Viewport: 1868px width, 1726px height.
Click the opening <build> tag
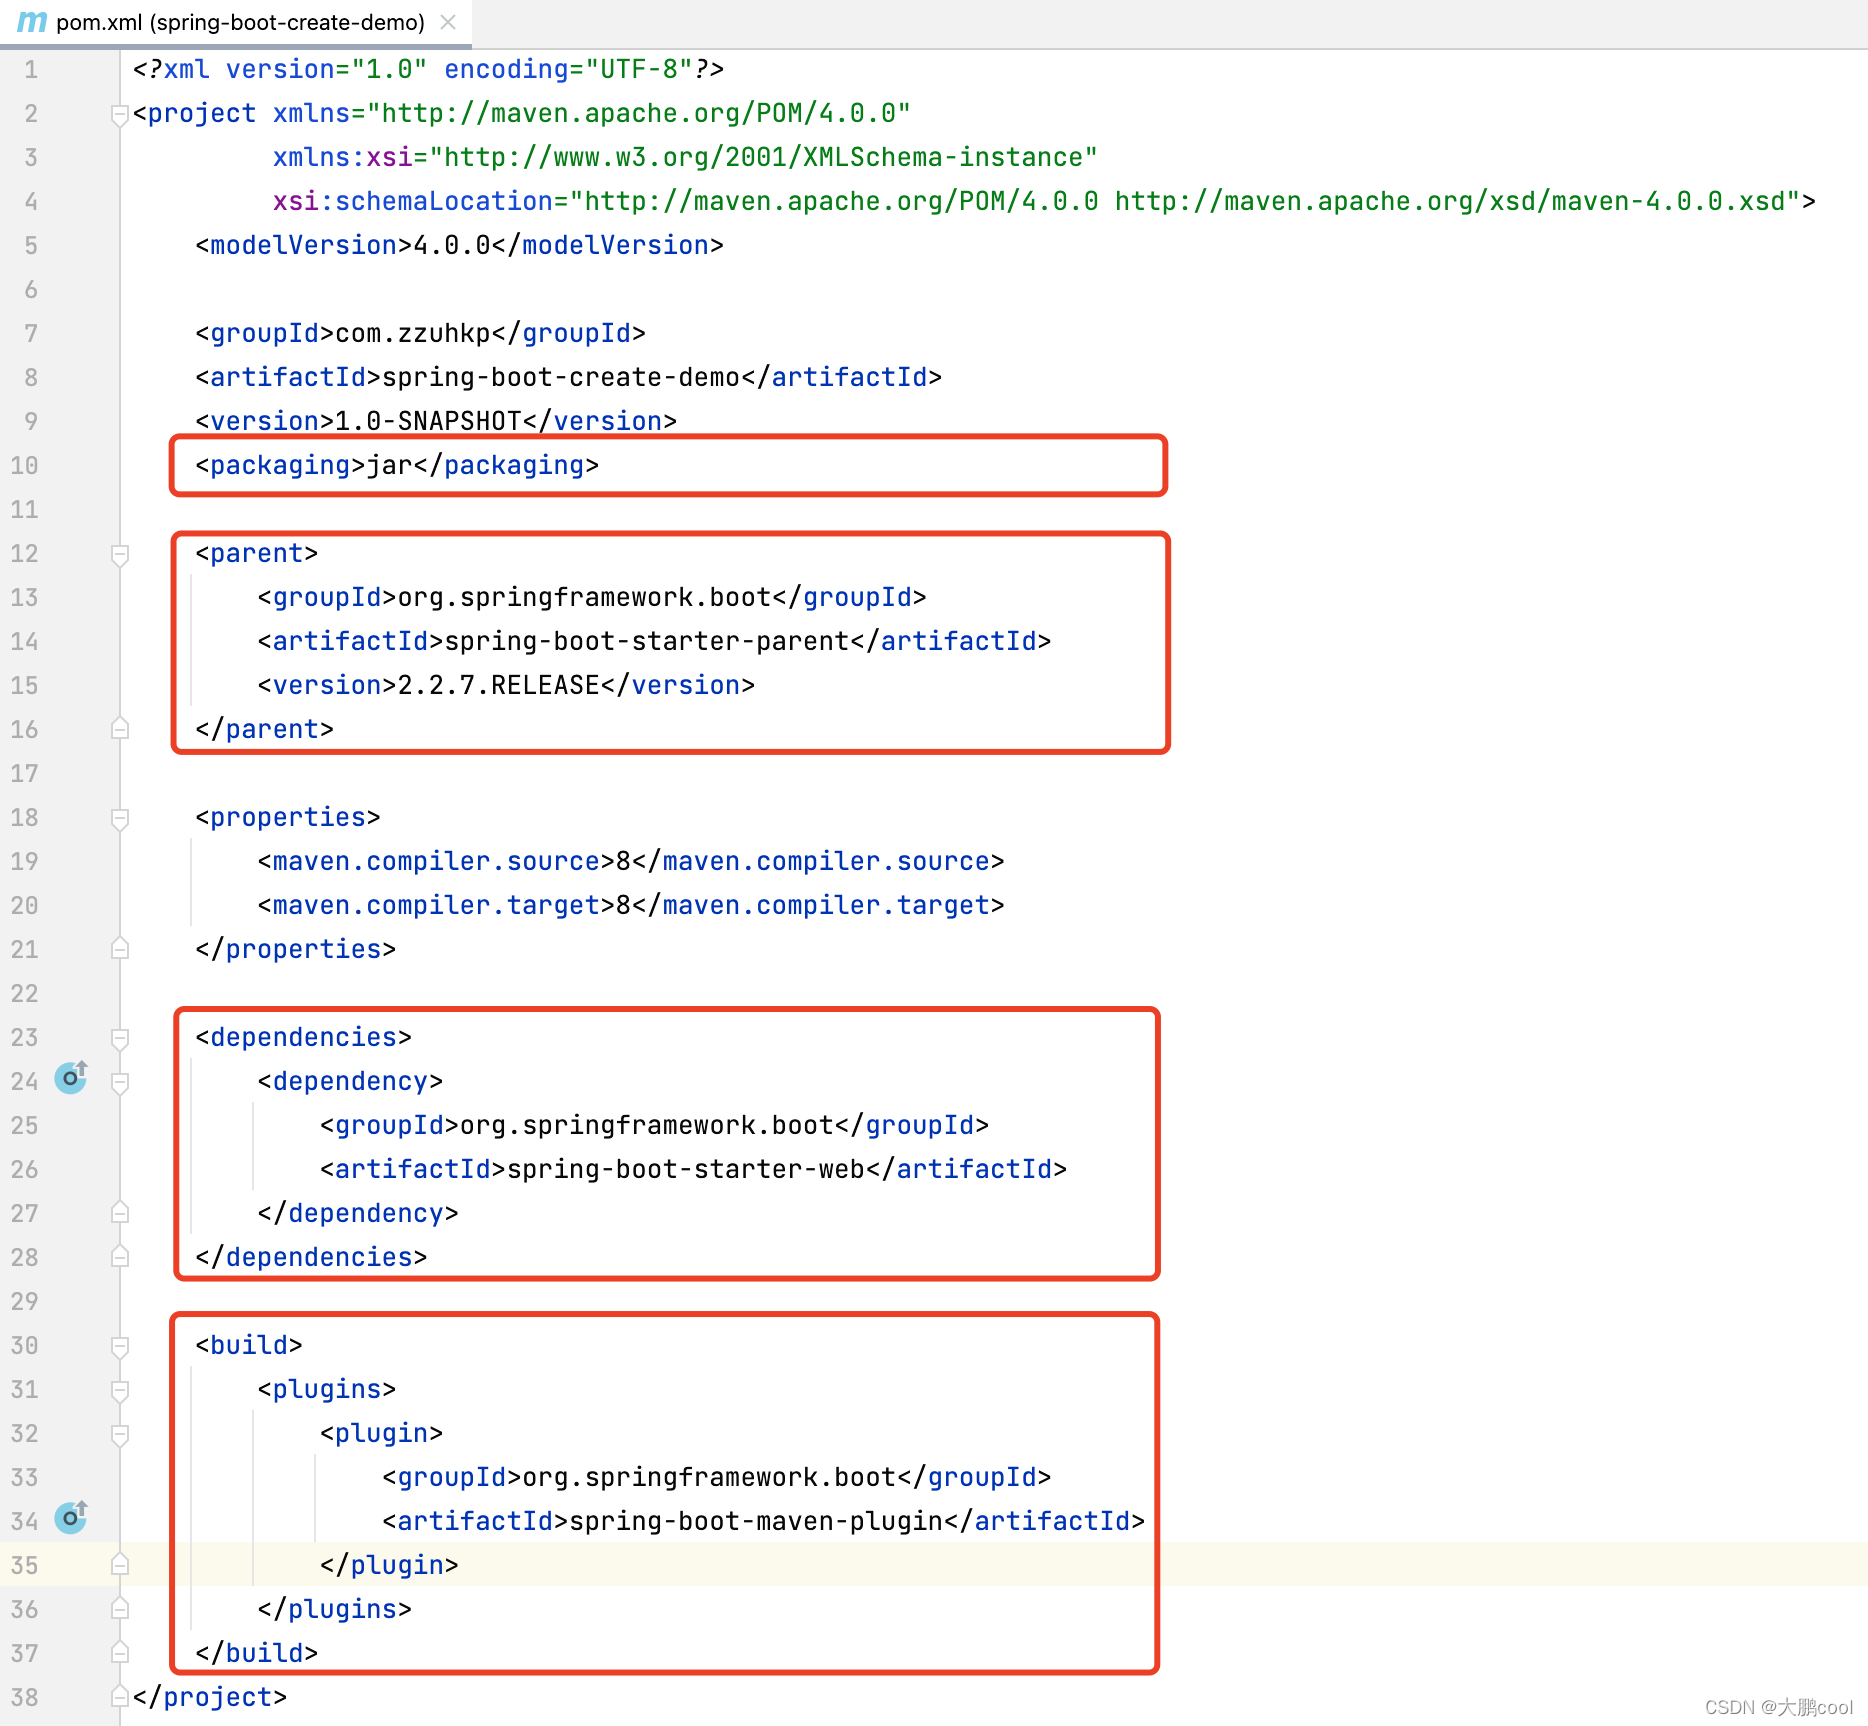[x=249, y=1346]
